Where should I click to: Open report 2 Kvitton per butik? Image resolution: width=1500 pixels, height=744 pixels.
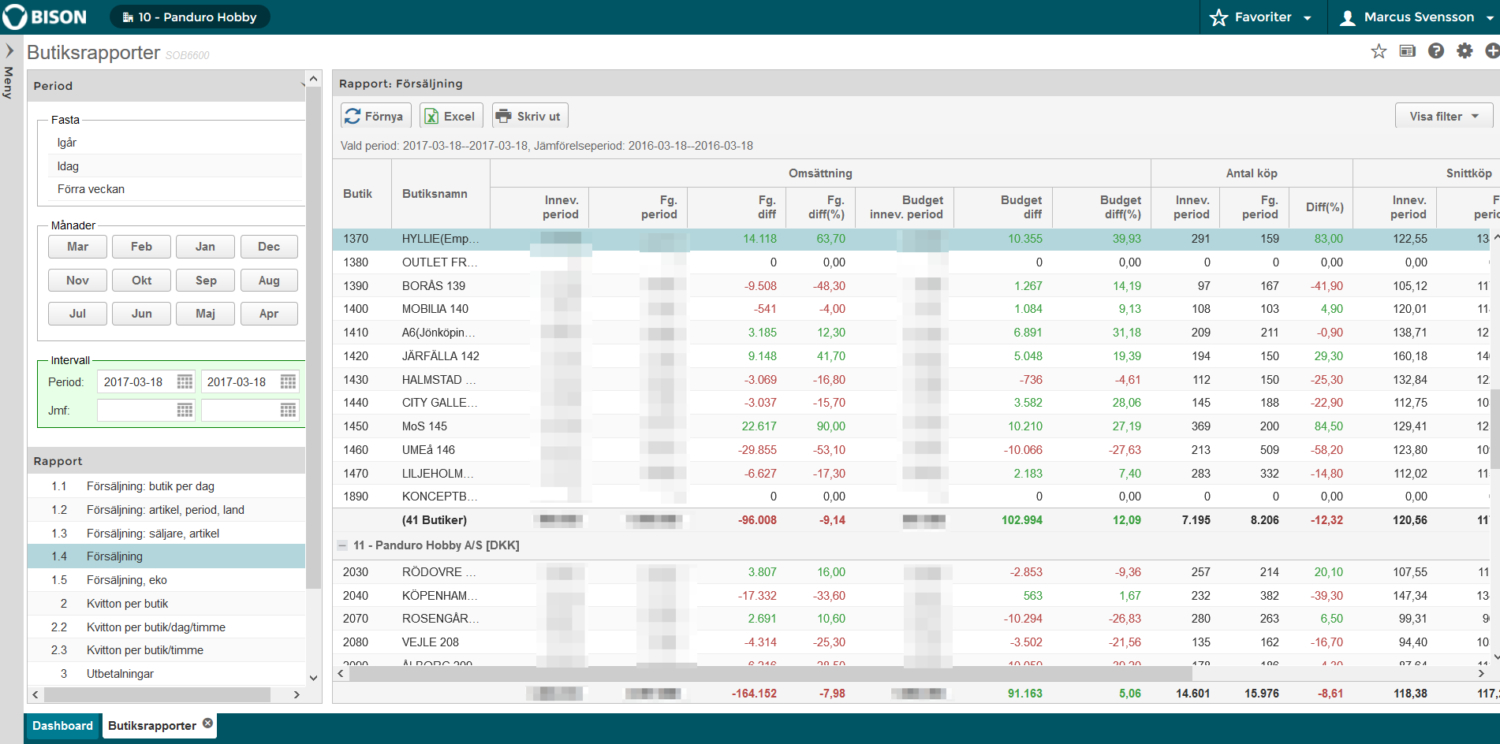(166, 603)
